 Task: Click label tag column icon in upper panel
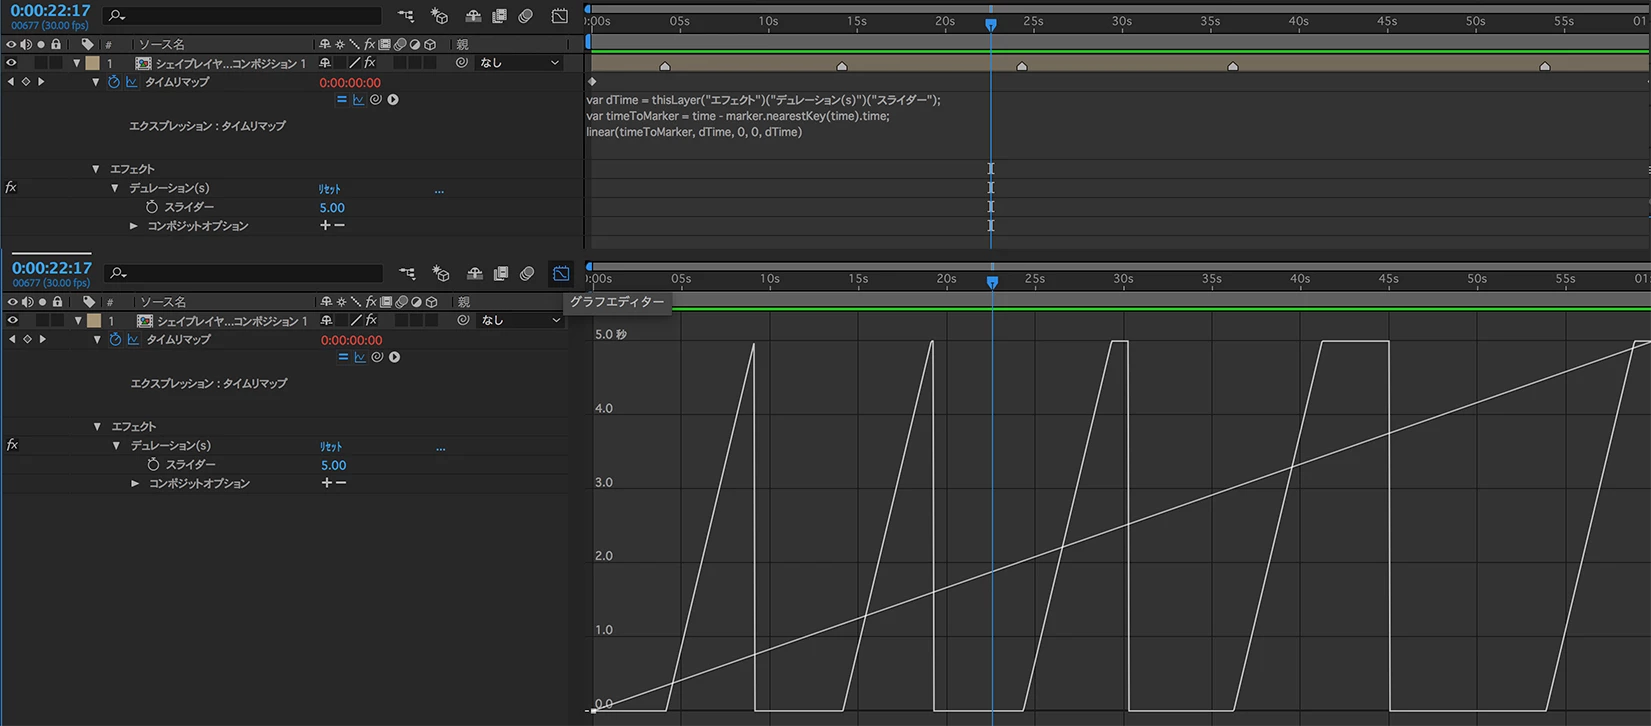pos(88,44)
